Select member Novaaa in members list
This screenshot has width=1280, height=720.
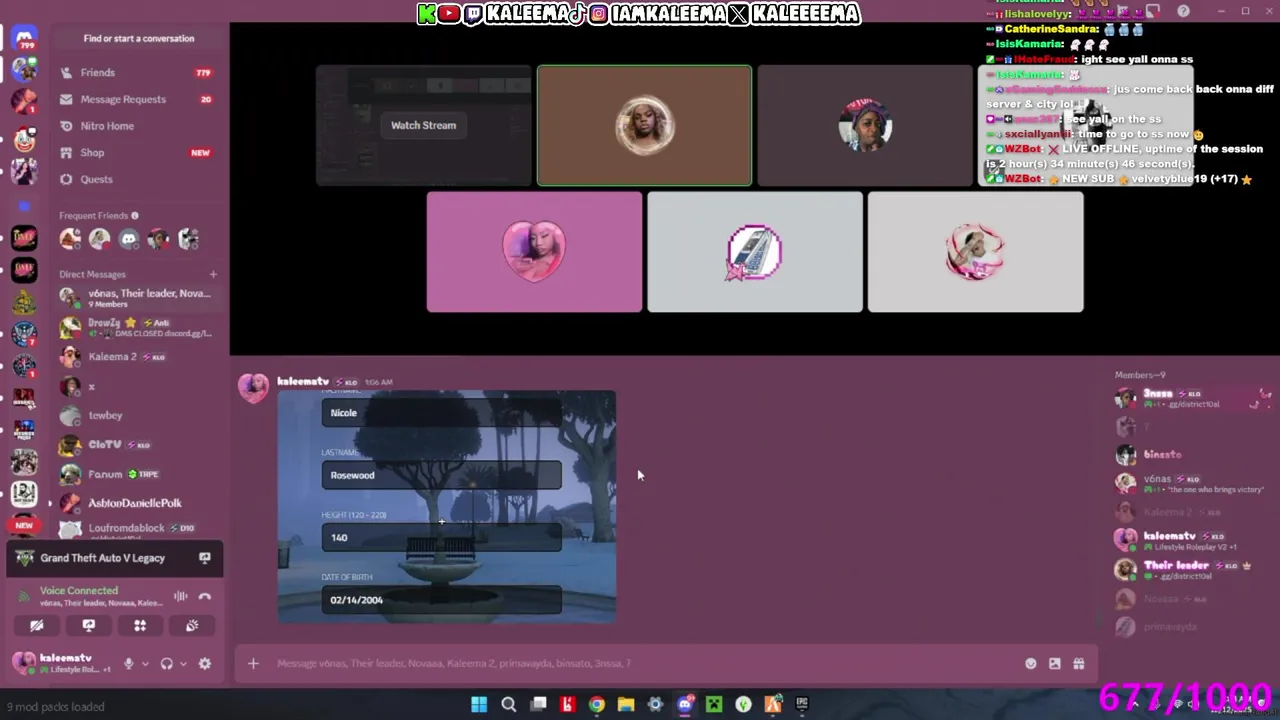tap(1193, 598)
